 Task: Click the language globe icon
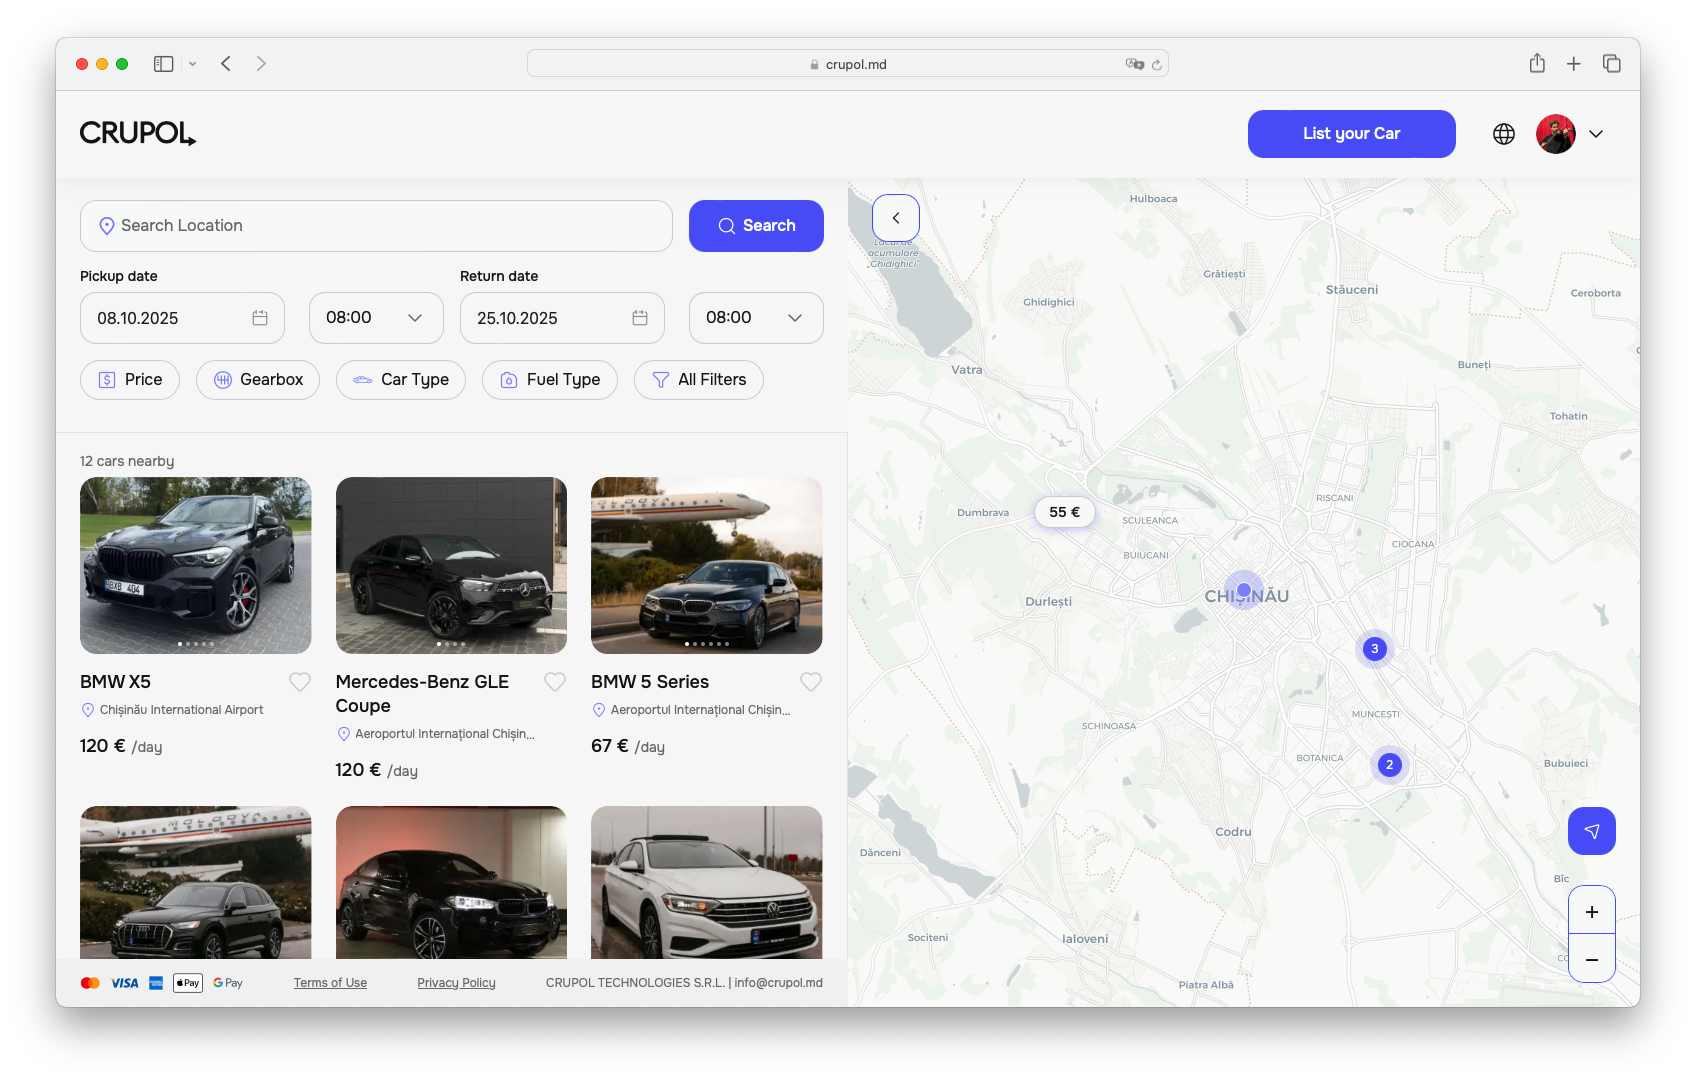point(1503,134)
